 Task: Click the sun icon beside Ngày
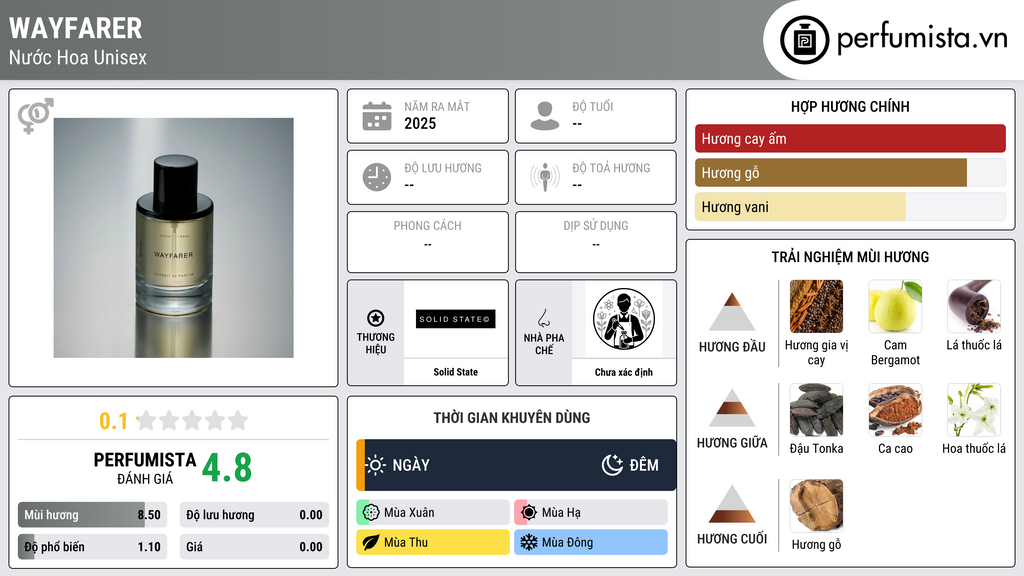376,465
